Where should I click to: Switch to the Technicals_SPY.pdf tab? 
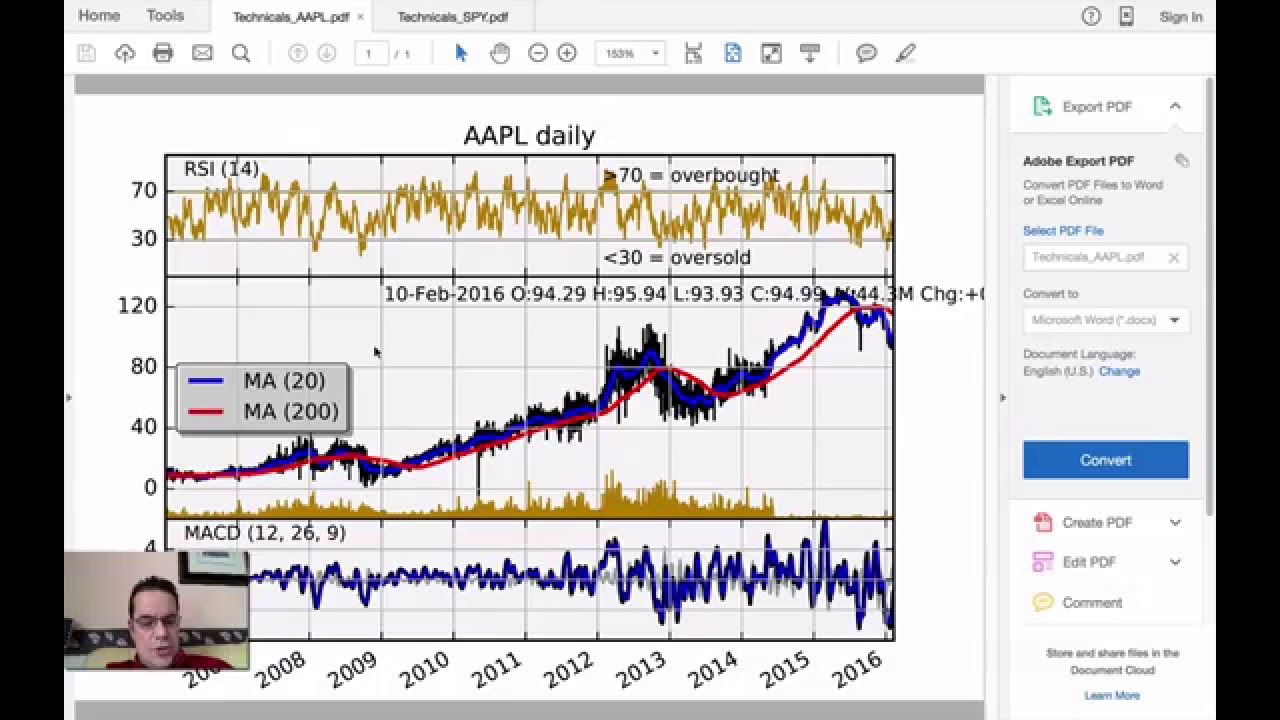coord(452,17)
